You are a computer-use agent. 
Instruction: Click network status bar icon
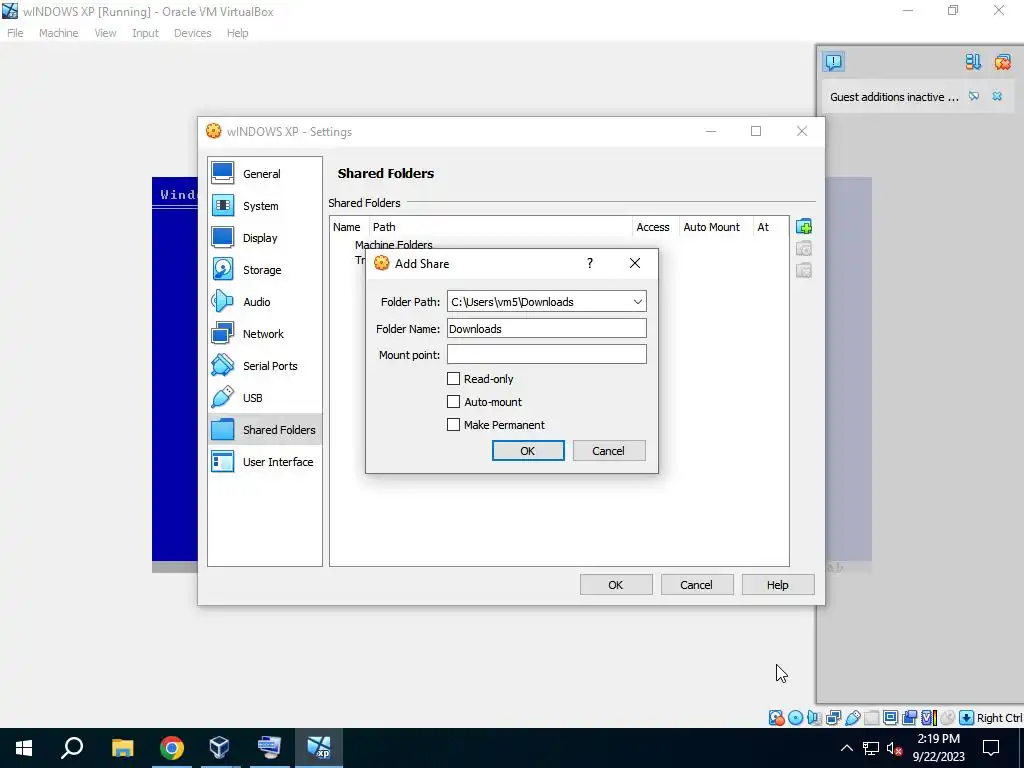tap(833, 718)
